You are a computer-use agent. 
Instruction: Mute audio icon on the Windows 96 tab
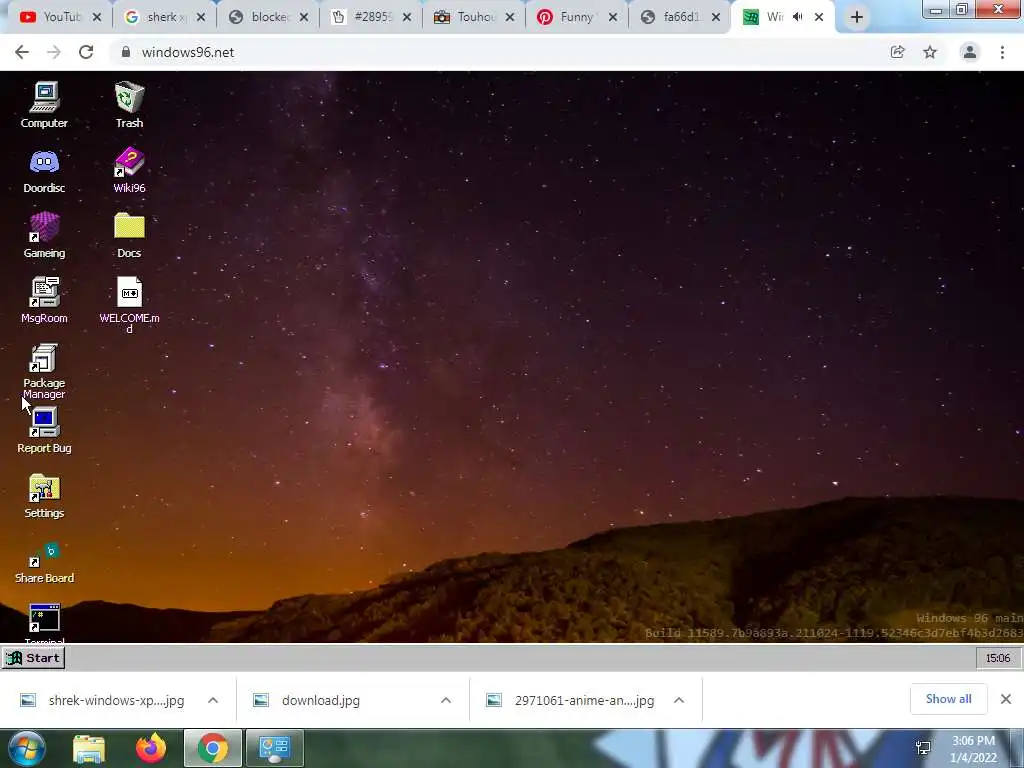(x=797, y=17)
